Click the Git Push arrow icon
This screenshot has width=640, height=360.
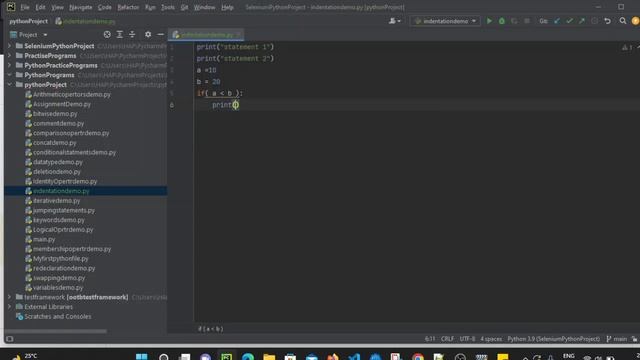pos(582,21)
